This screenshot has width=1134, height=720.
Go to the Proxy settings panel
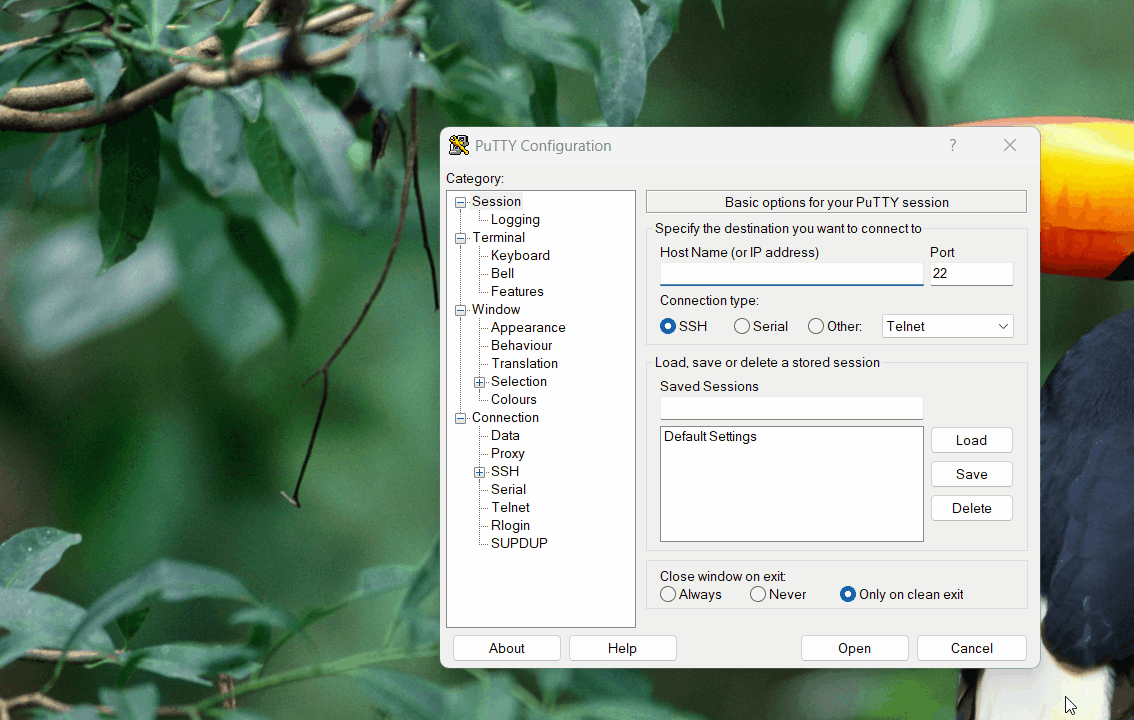(507, 453)
